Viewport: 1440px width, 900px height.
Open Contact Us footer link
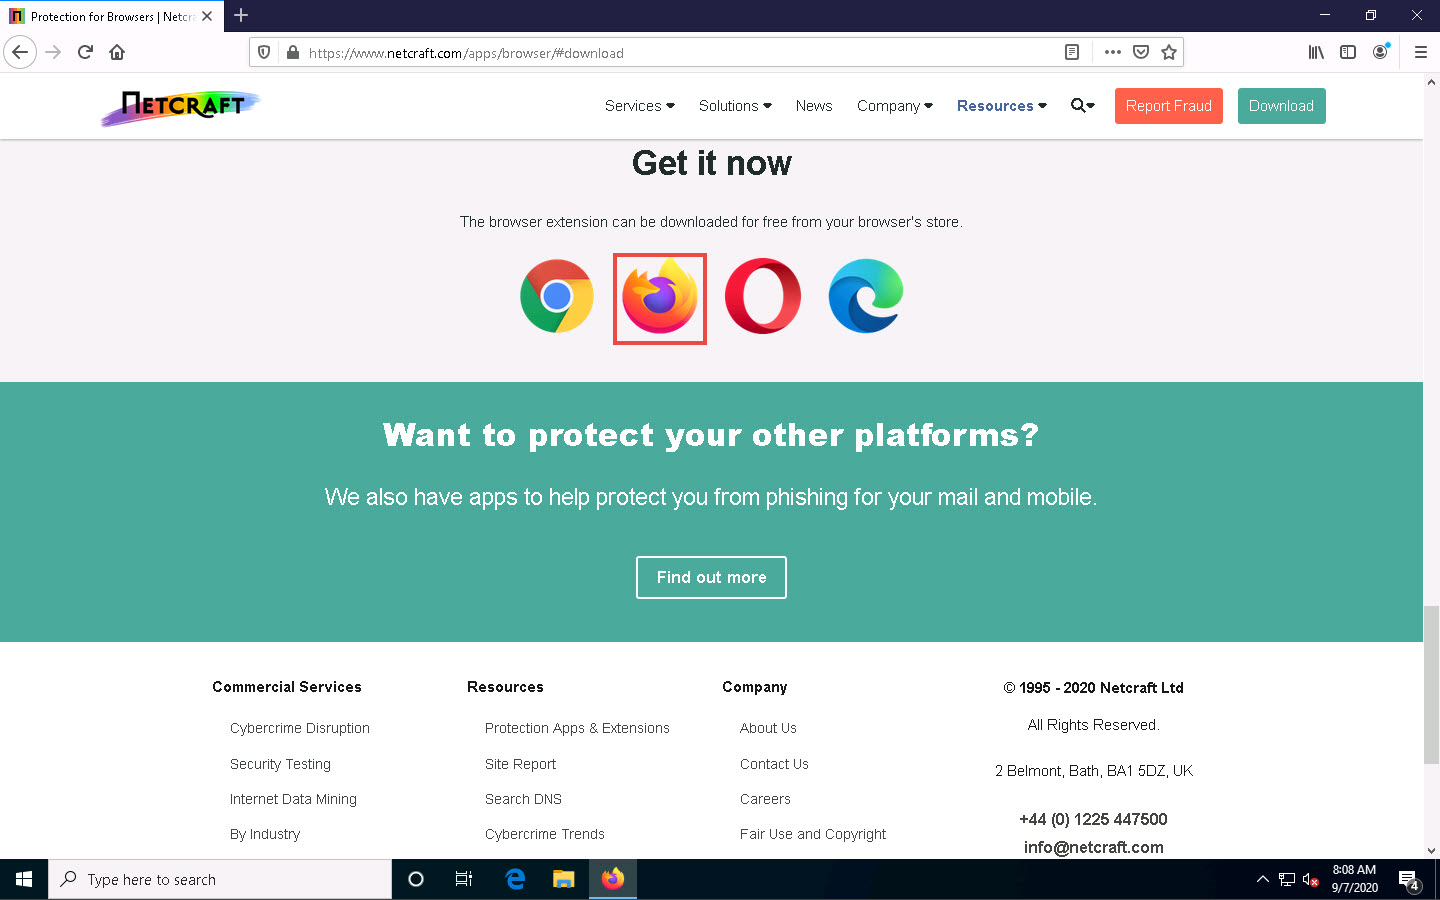[x=774, y=764]
